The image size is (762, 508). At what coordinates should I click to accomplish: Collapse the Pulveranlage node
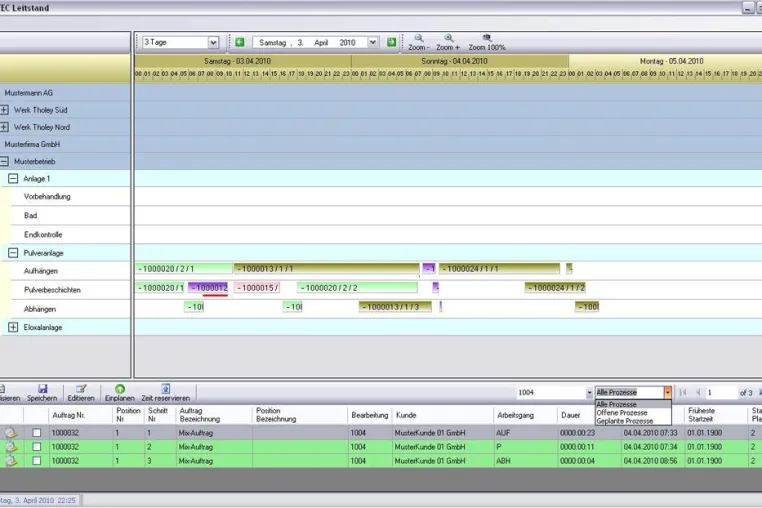(x=13, y=253)
